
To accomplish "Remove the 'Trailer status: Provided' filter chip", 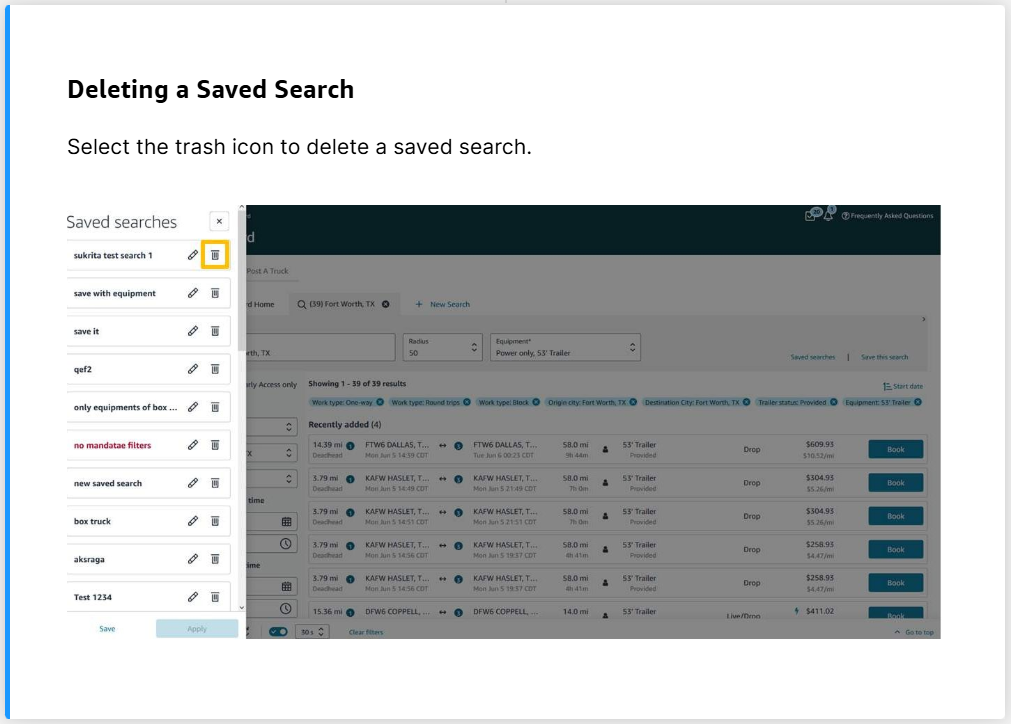I will click(833, 402).
